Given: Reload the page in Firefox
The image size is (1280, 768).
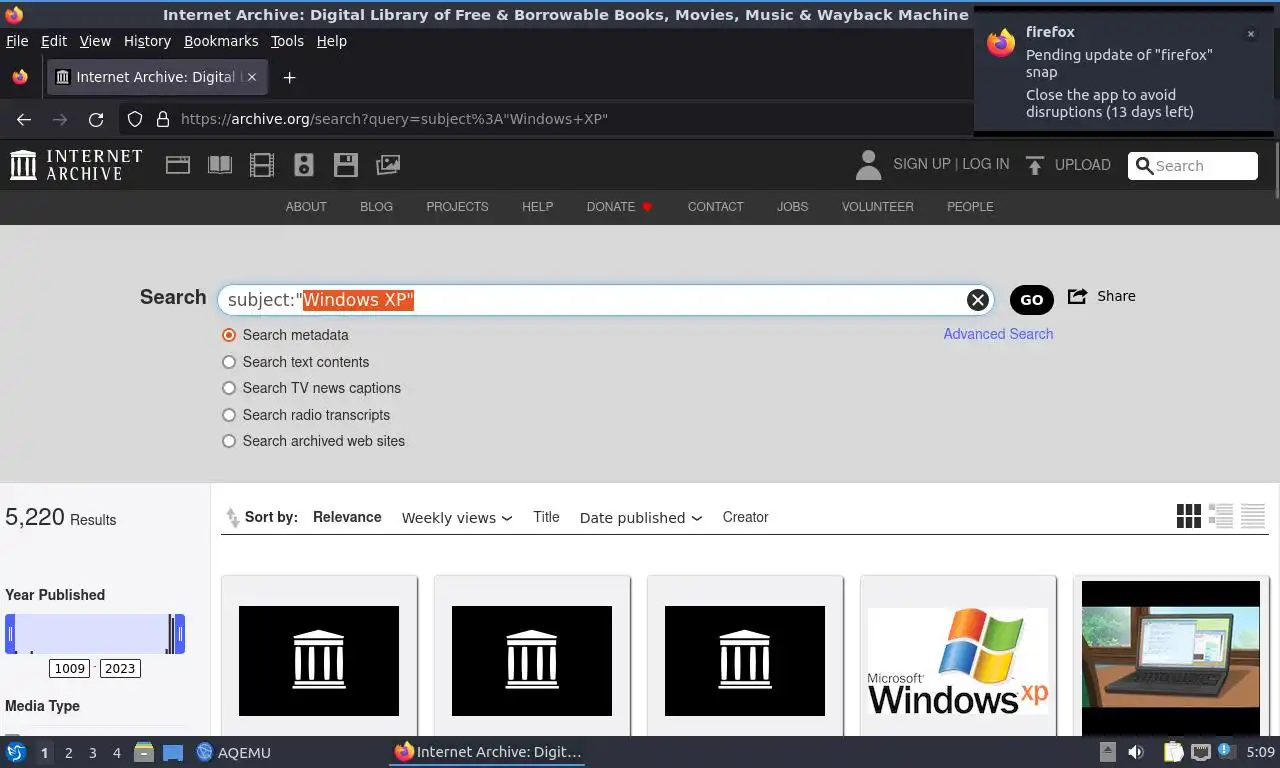Looking at the screenshot, I should 96,119.
